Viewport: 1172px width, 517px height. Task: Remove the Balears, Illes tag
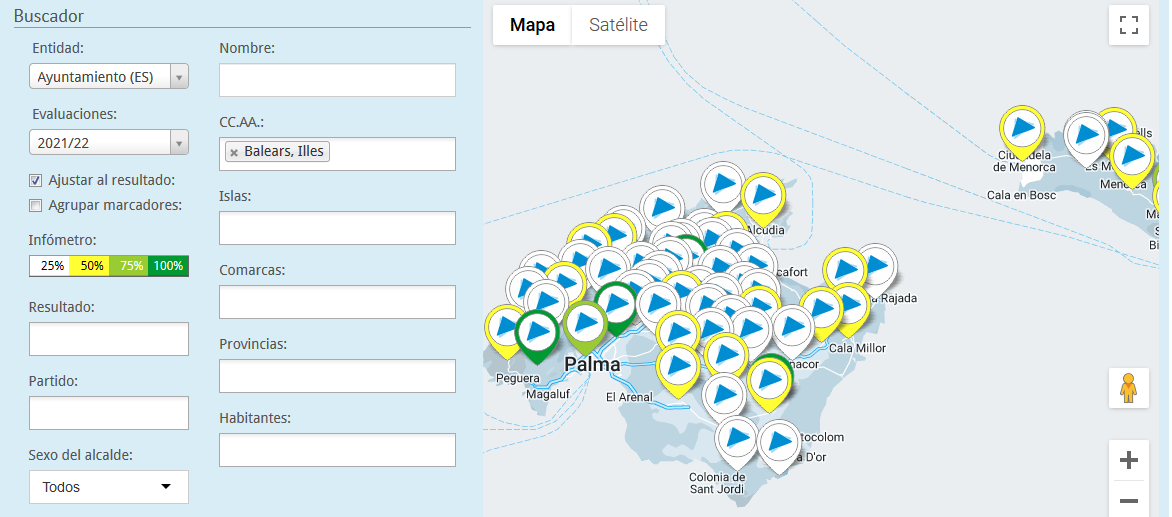(x=234, y=152)
